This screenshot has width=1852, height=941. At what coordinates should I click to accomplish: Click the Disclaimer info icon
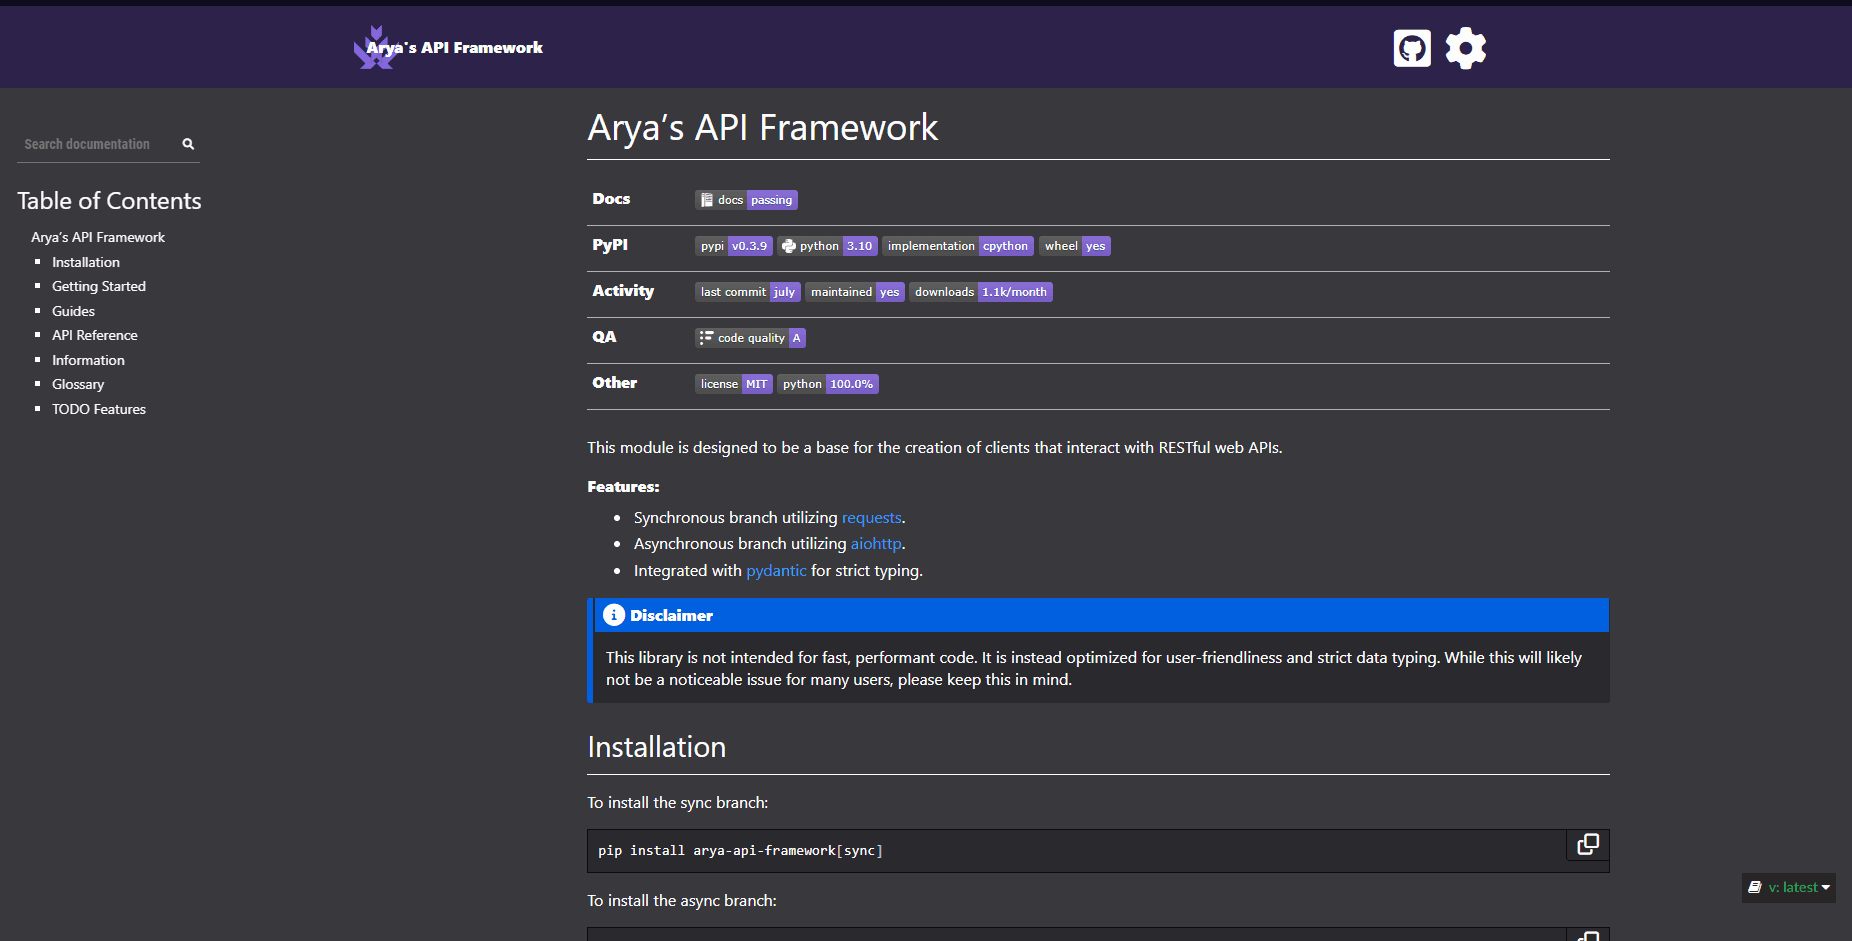pyautogui.click(x=614, y=615)
